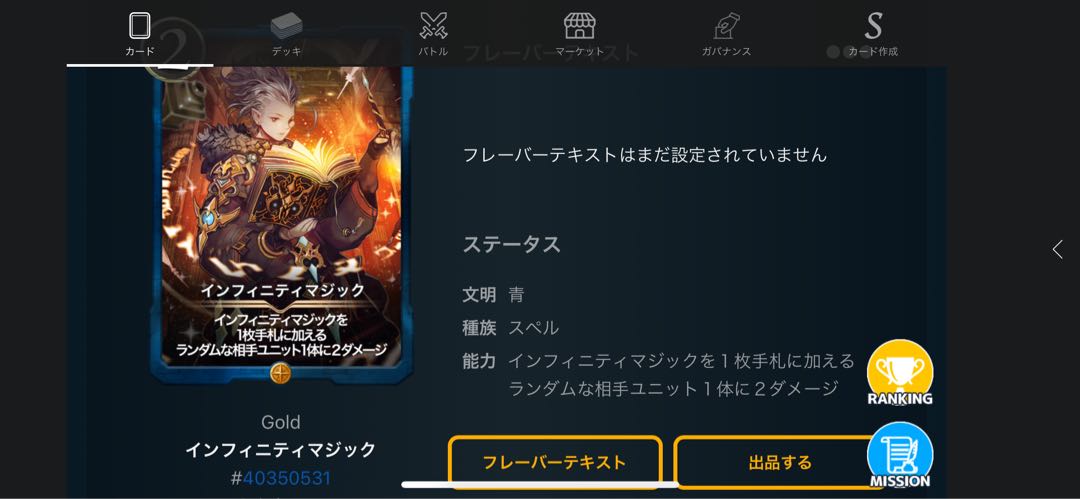Screen dimensions: 1080x499
Task: Open the デッキ deck stack icon
Action: coord(286,26)
